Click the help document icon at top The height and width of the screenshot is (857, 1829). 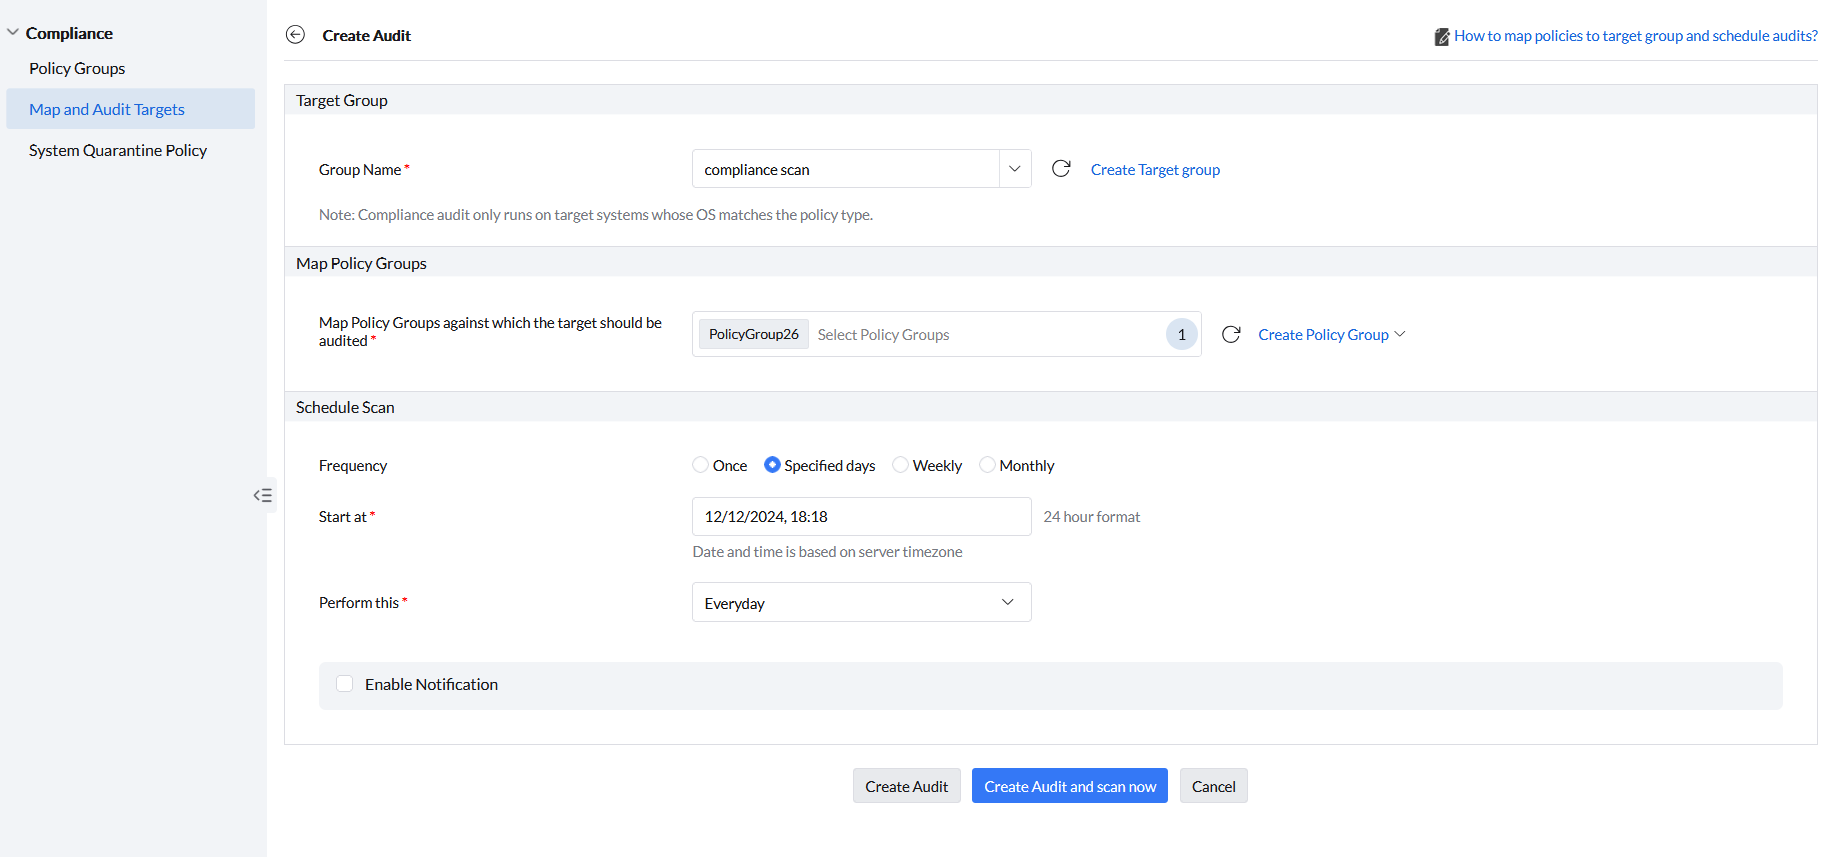(1441, 37)
